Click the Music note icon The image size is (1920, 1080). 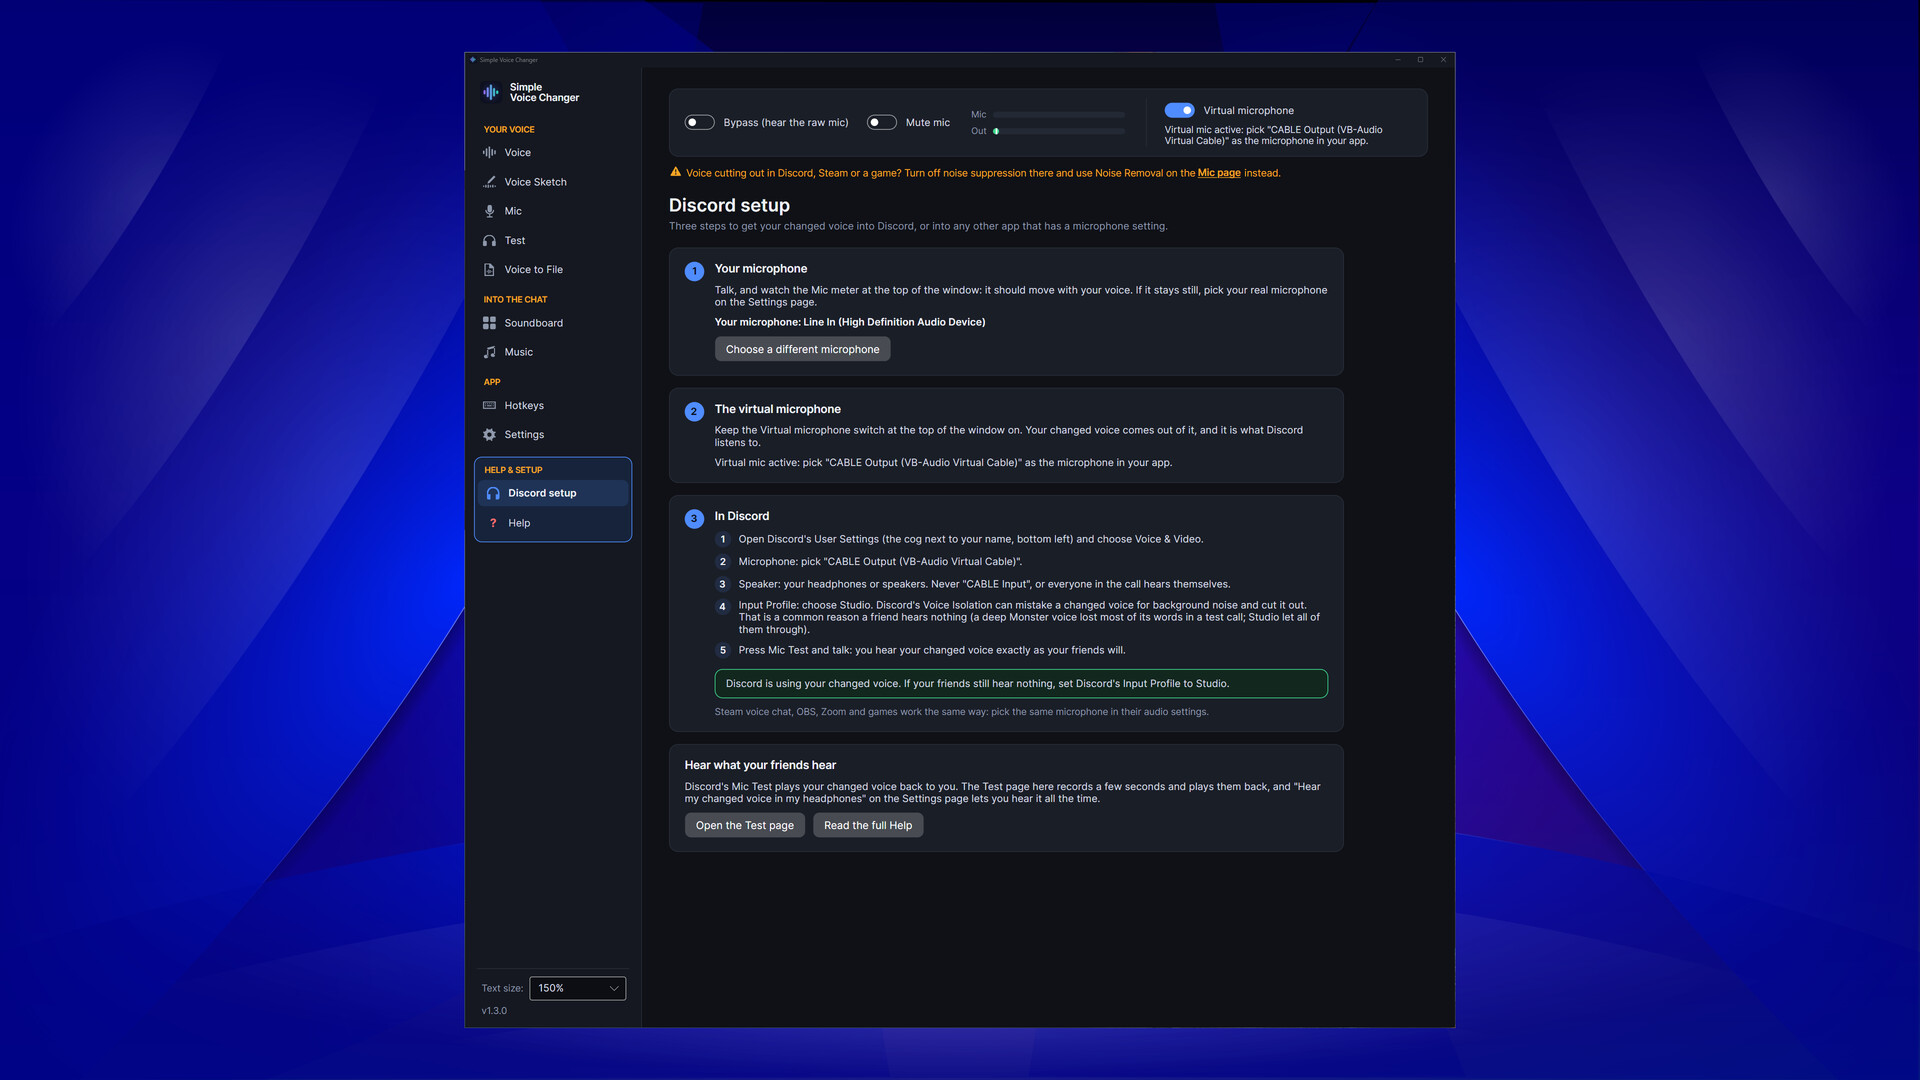click(489, 352)
